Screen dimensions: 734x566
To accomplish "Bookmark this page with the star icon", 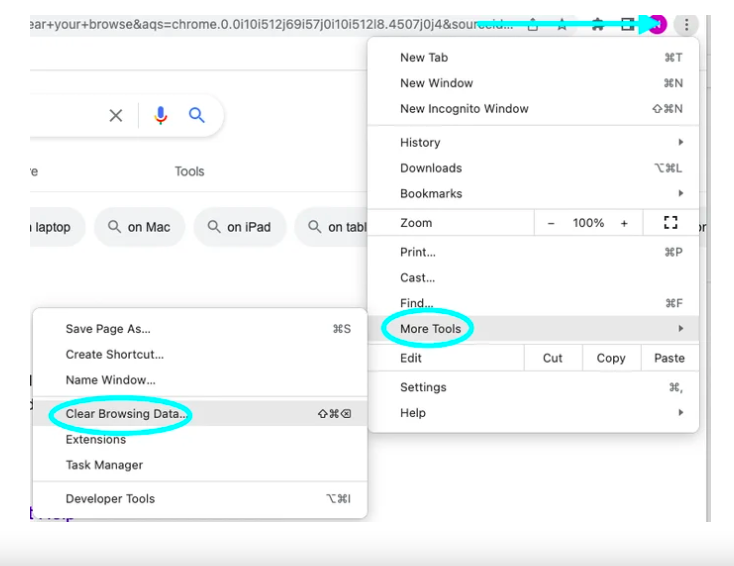I will (562, 24).
